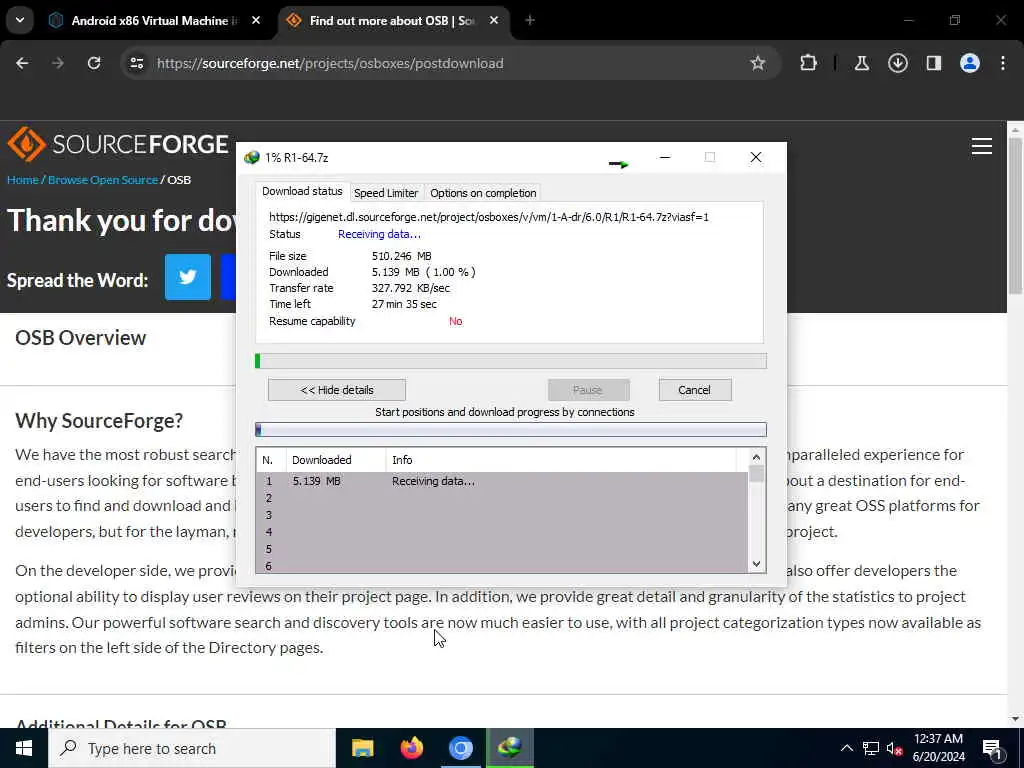This screenshot has height=768, width=1024.
Task: Click the connections progress bar
Action: click(x=511, y=429)
